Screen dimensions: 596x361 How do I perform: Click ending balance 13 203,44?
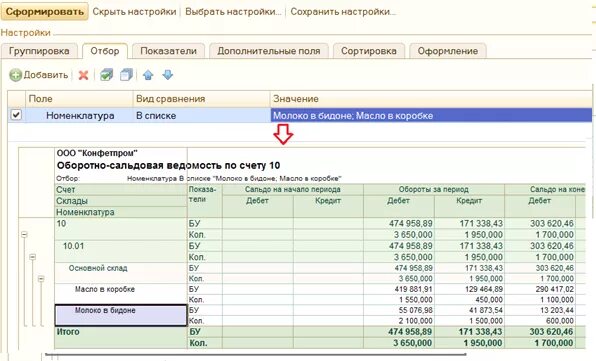pos(556,310)
